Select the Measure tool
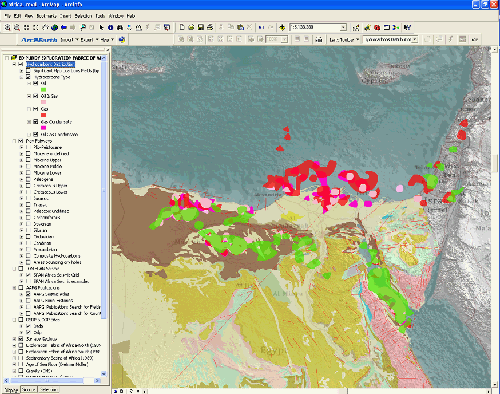The width and height of the screenshot is (500, 394). tap(139, 28)
